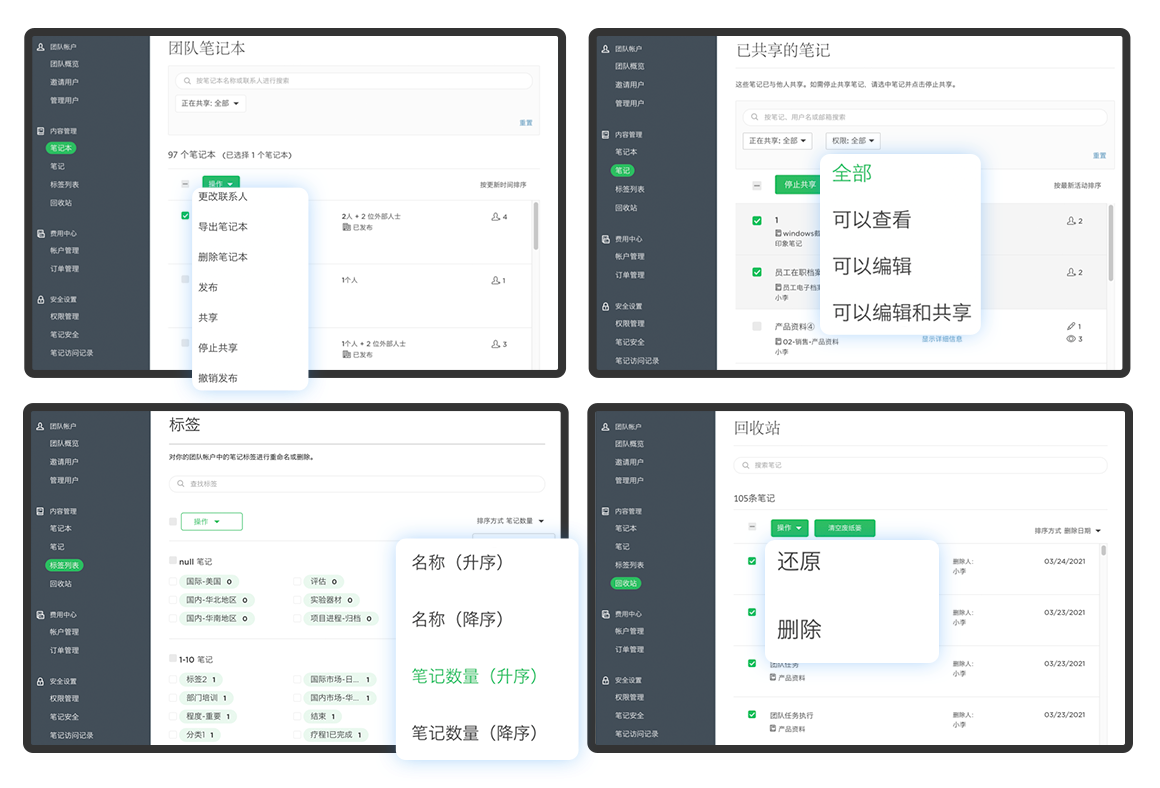Image resolution: width=1160 pixels, height=788 pixels.
Task: Expand the 权限: 全部 filter dropdown
Action: point(853,141)
